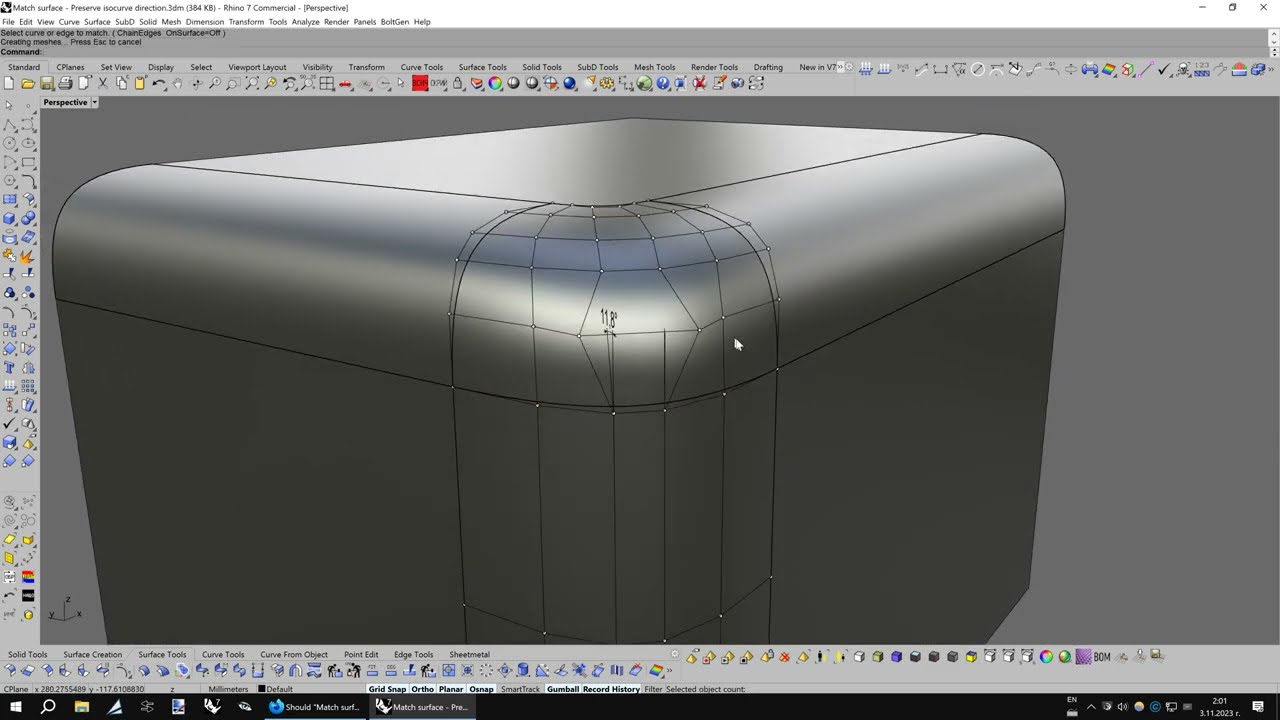The height and width of the screenshot is (720, 1280).
Task: Click the Filter pane in status bar
Action: pyautogui.click(x=653, y=689)
